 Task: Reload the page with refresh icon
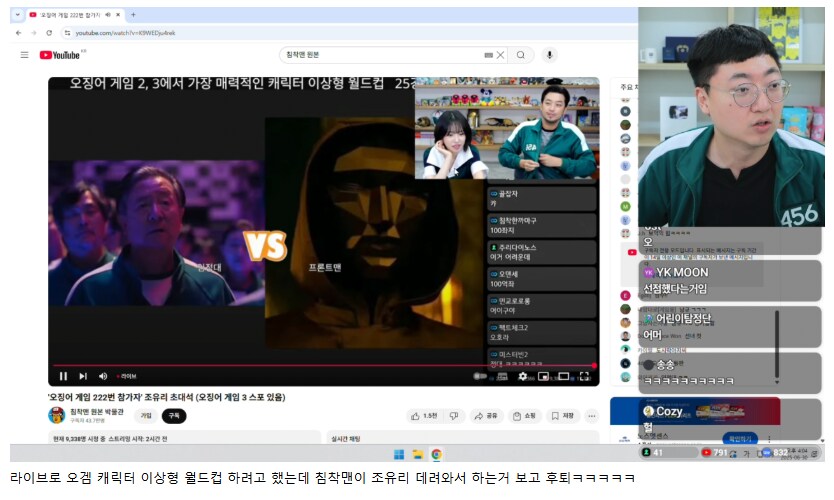click(49, 33)
